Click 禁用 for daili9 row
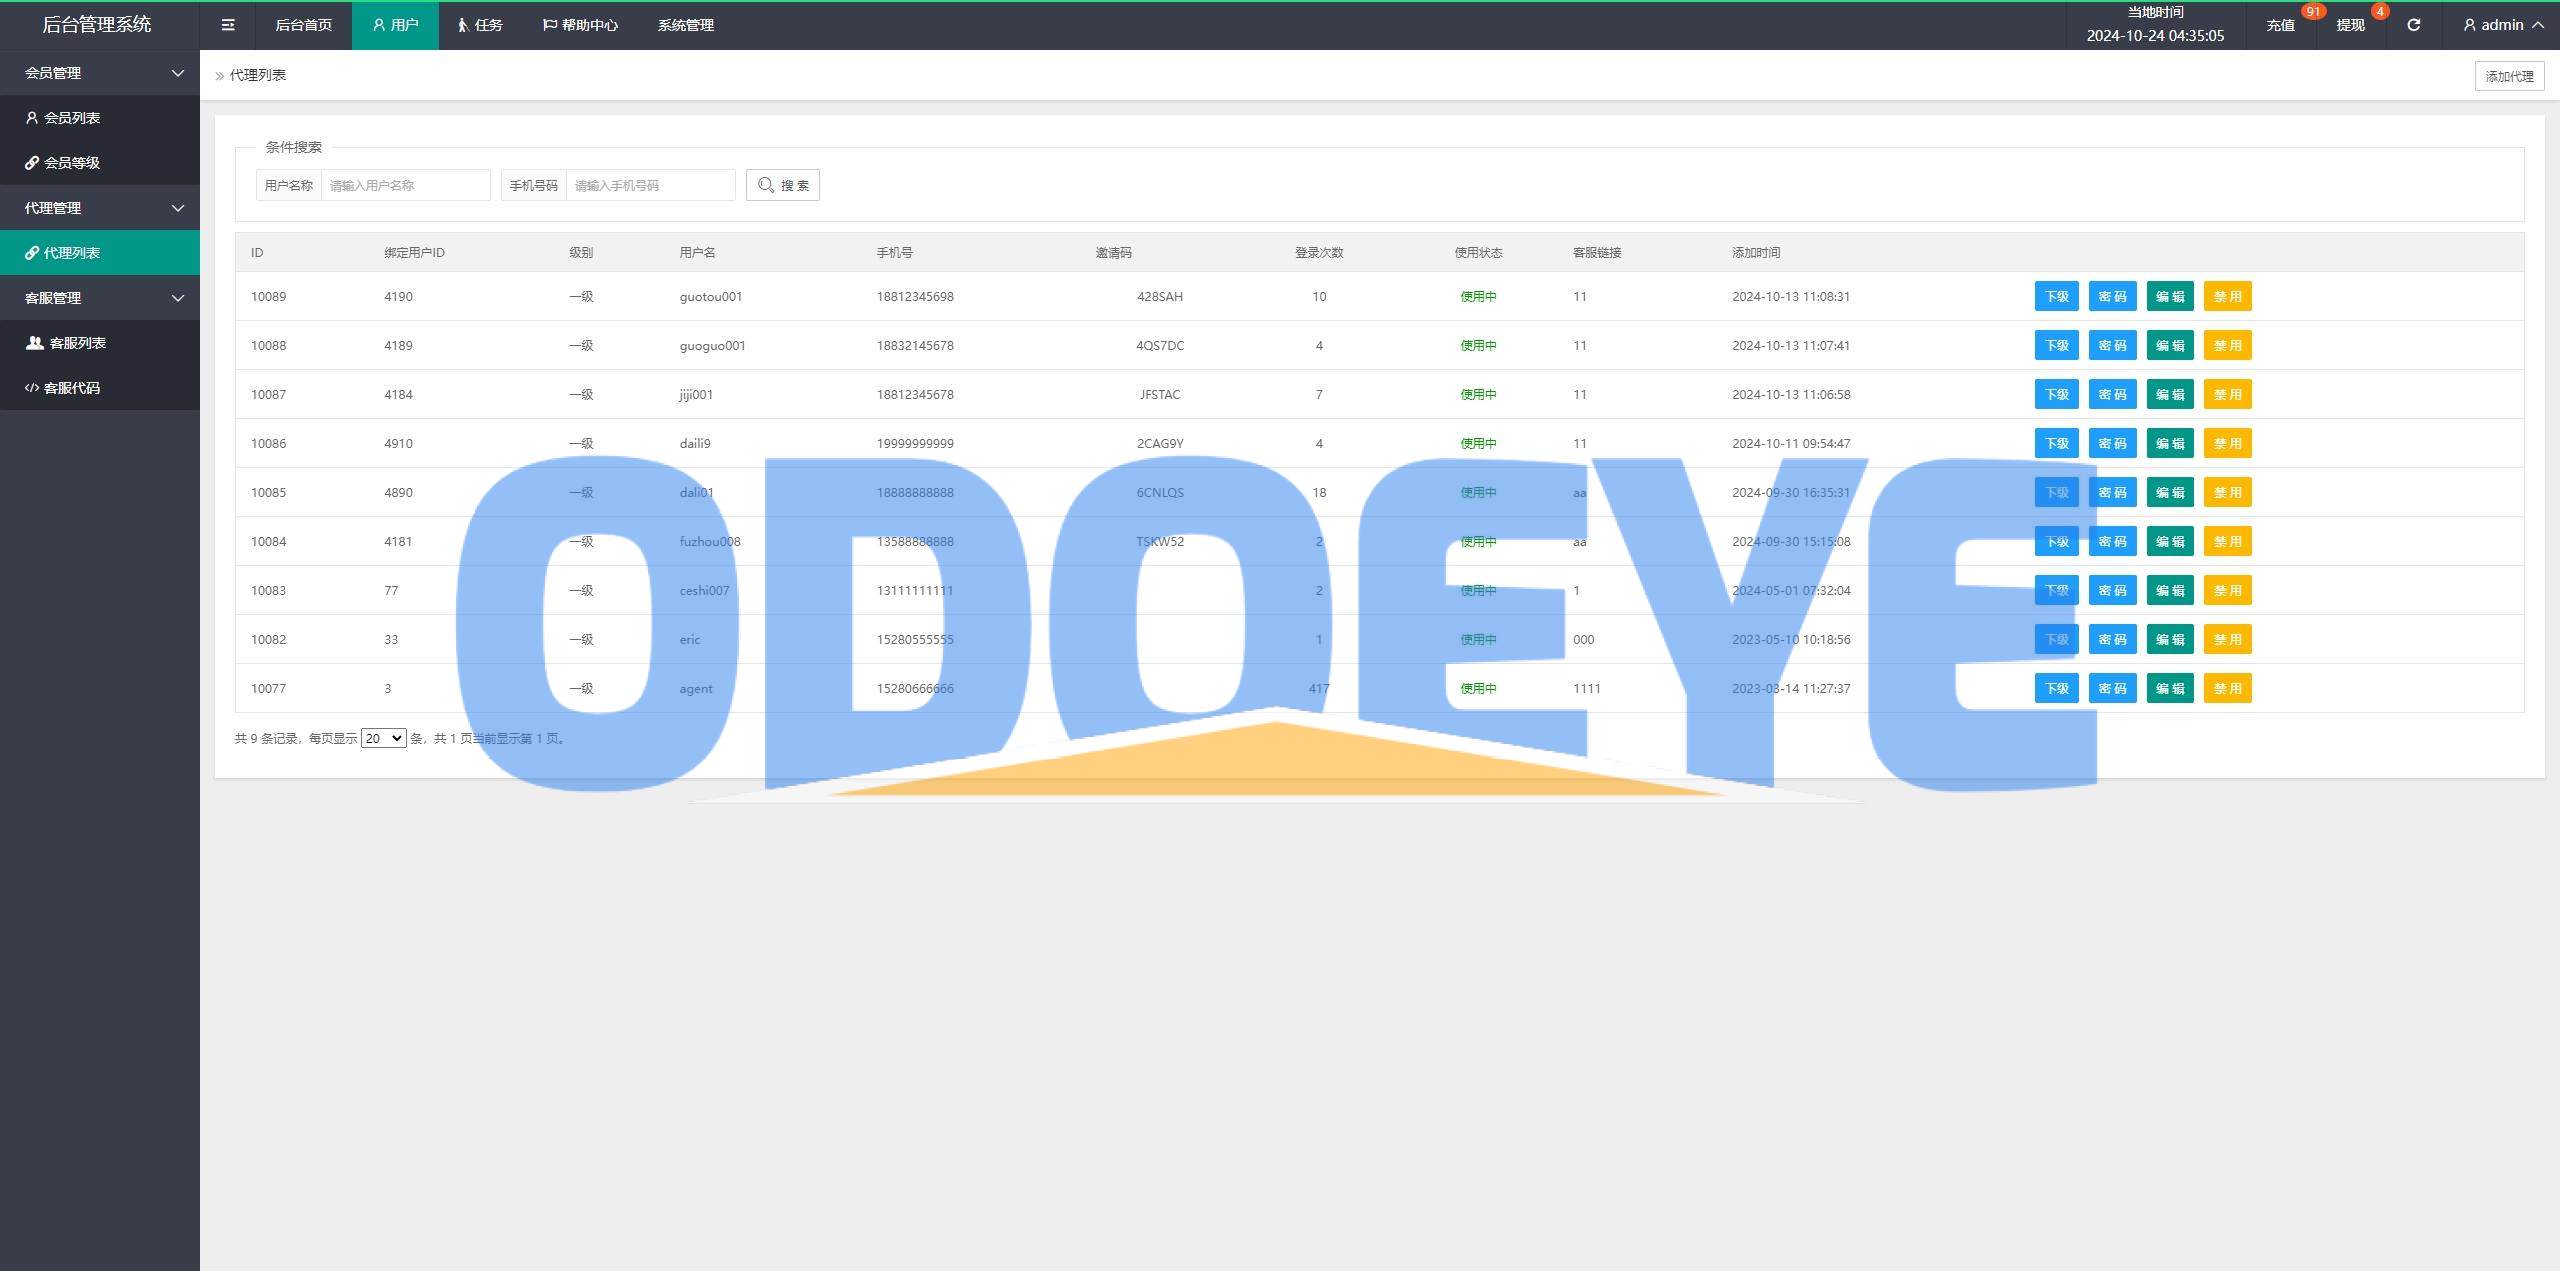 tap(2227, 443)
